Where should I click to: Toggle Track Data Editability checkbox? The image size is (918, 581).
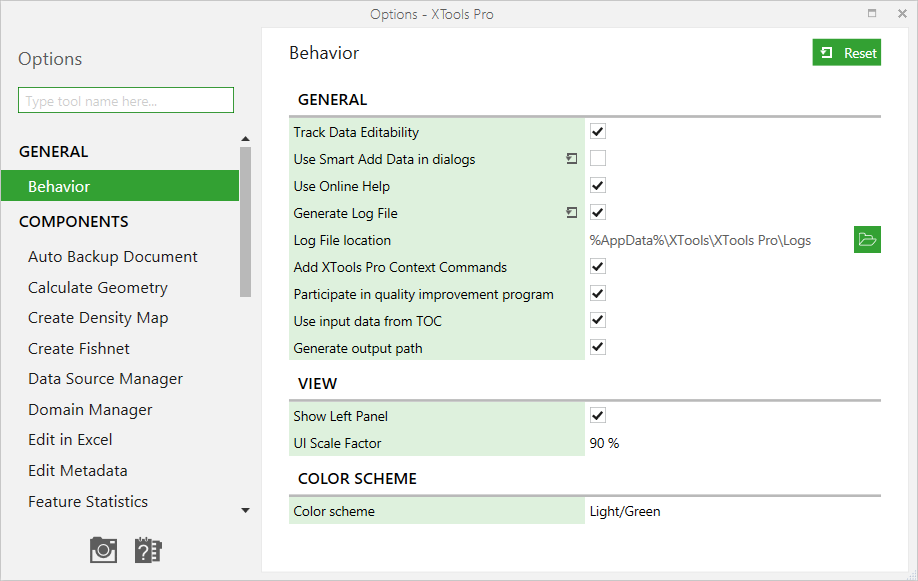click(x=598, y=131)
